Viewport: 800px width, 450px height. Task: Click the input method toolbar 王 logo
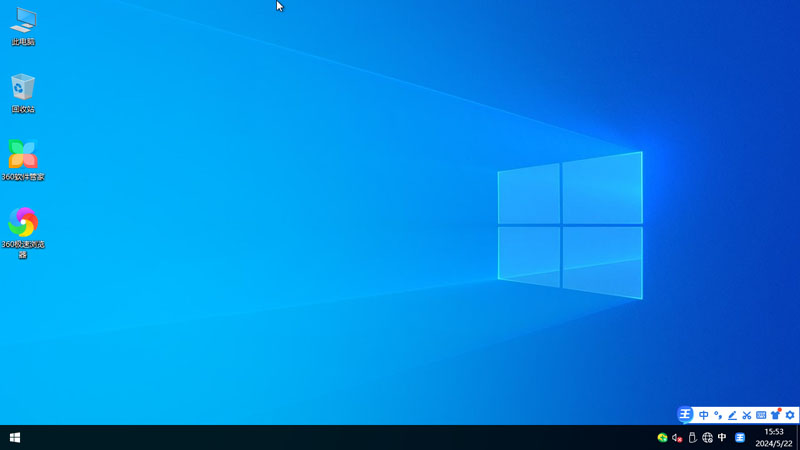click(685, 414)
